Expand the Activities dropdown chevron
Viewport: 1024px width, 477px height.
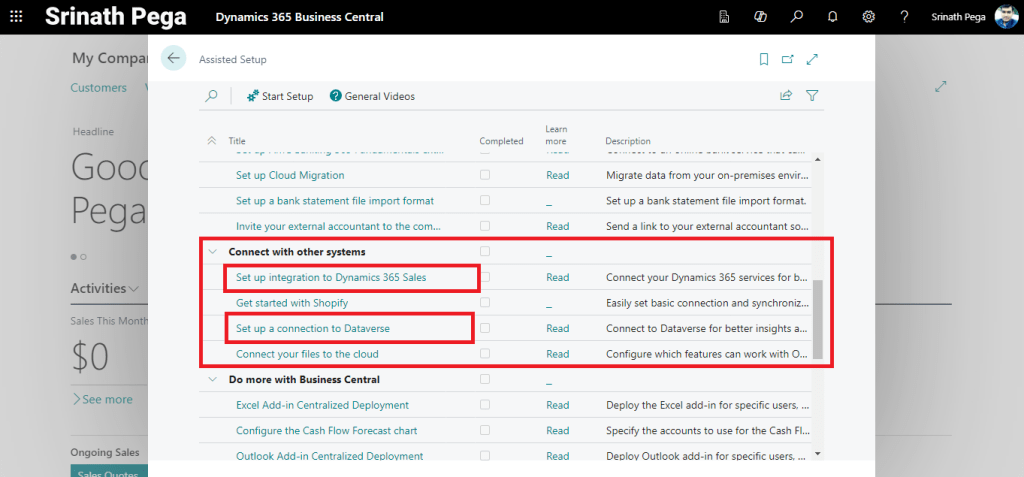pos(134,289)
